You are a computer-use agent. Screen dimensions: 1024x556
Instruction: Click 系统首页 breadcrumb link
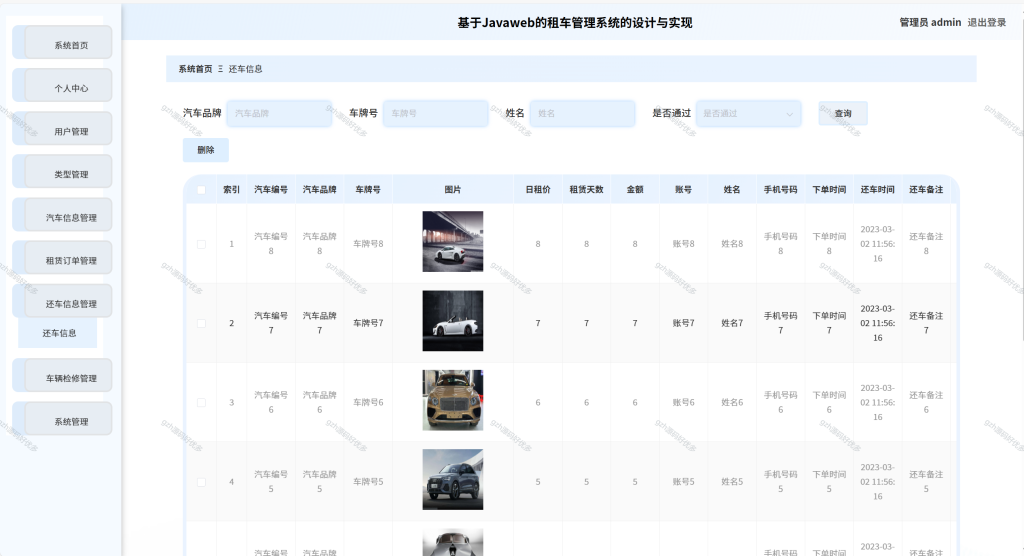click(195, 69)
